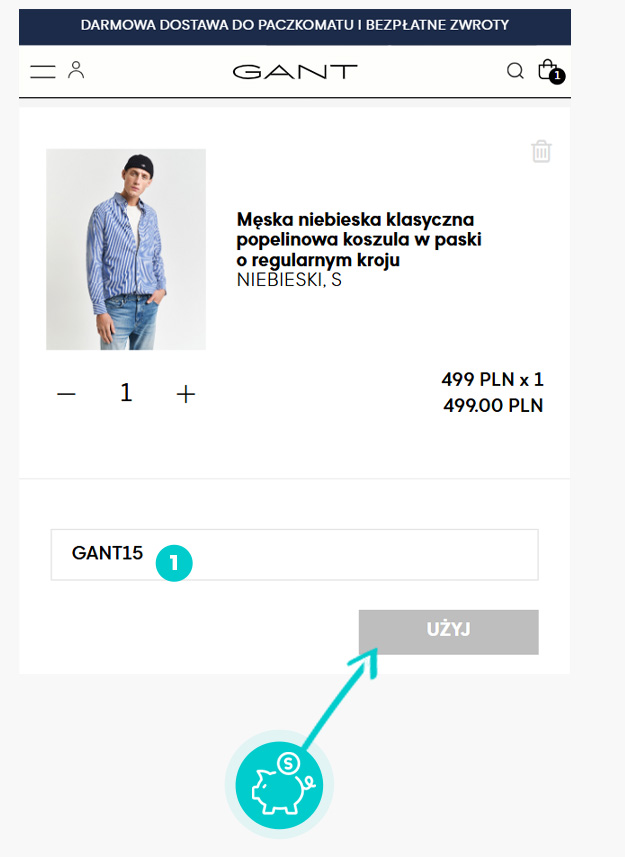
Task: Focus the GANT15 promo code field
Action: pyautogui.click(x=294, y=554)
